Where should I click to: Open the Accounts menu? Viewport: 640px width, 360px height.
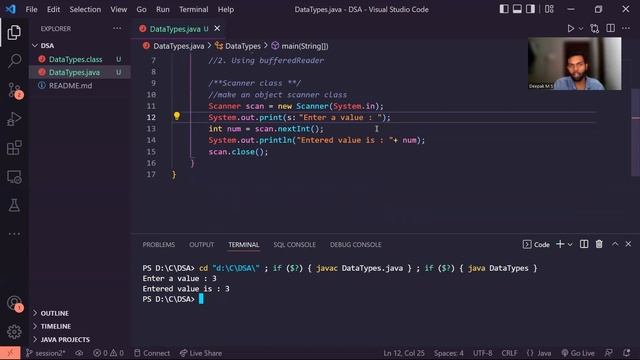pyautogui.click(x=14, y=303)
